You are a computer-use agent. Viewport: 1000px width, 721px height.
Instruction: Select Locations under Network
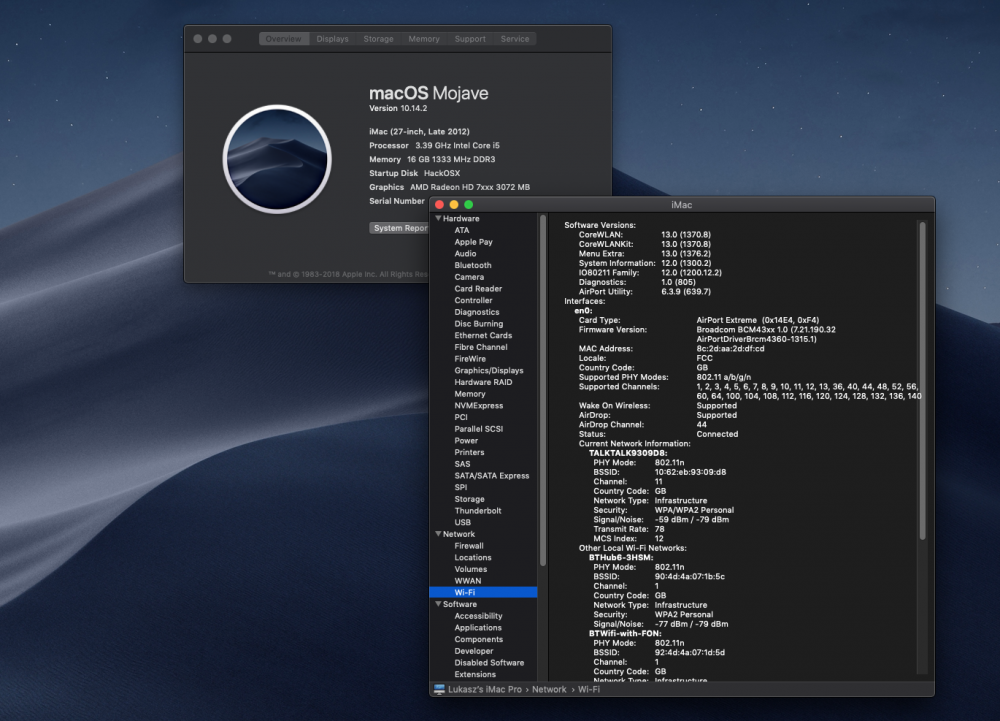(x=473, y=557)
